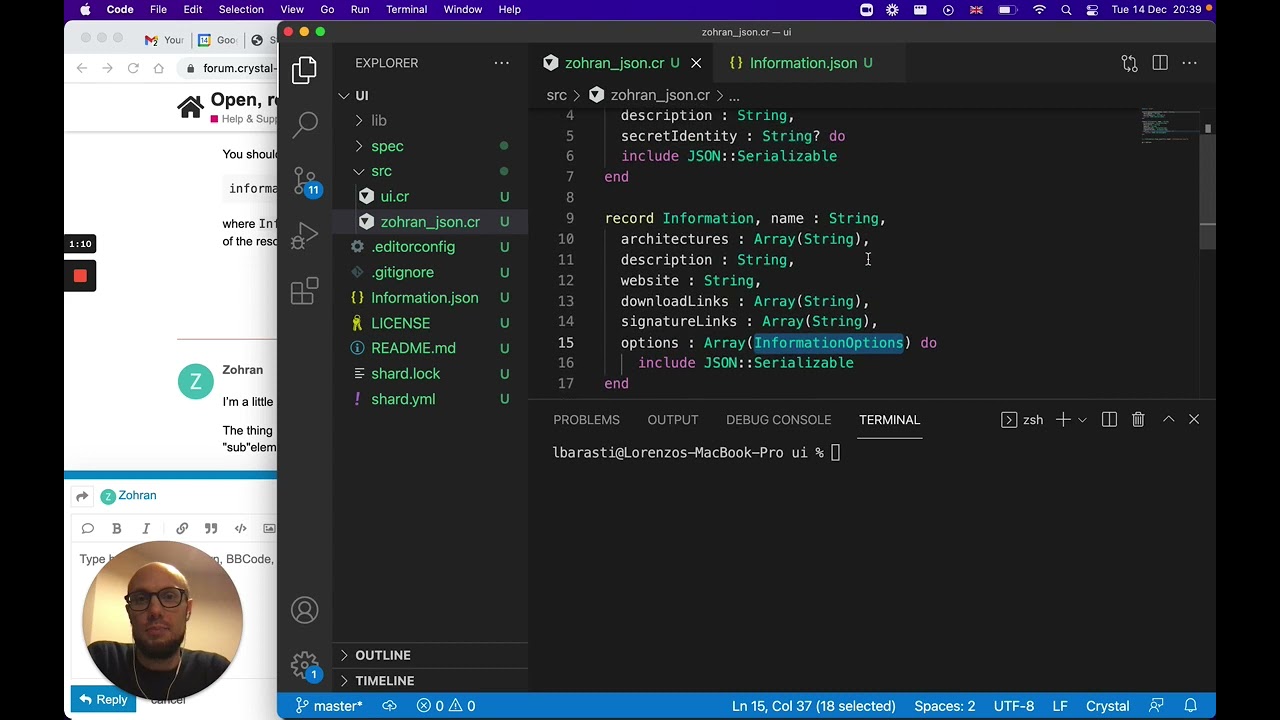Viewport: 1280px width, 720px height.
Task: Open the Spaces: 2 indentation selector
Action: tap(944, 706)
